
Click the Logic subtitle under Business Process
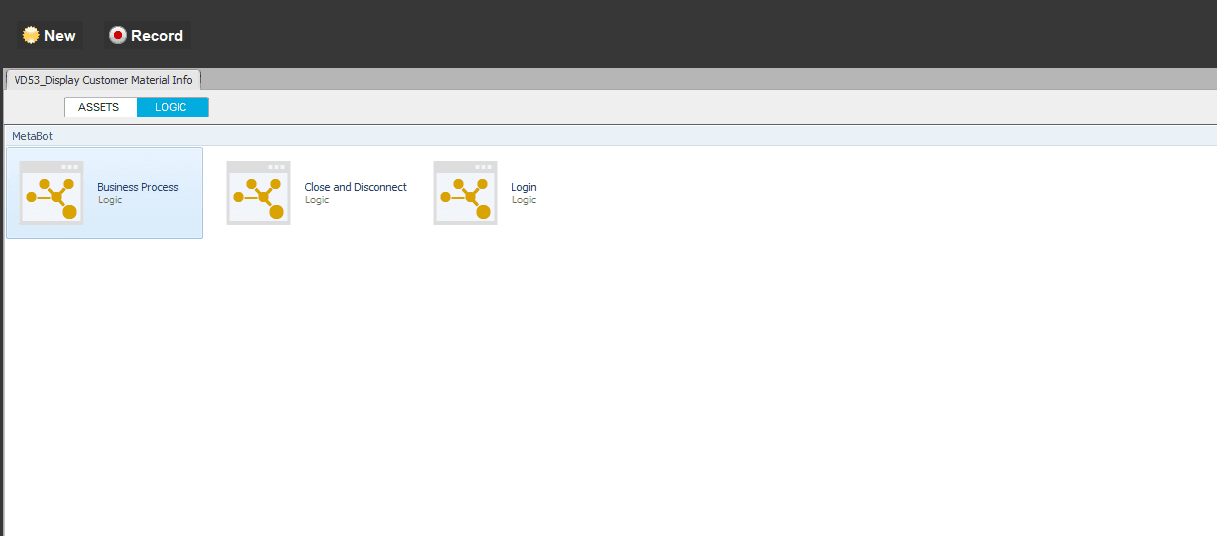click(x=110, y=200)
